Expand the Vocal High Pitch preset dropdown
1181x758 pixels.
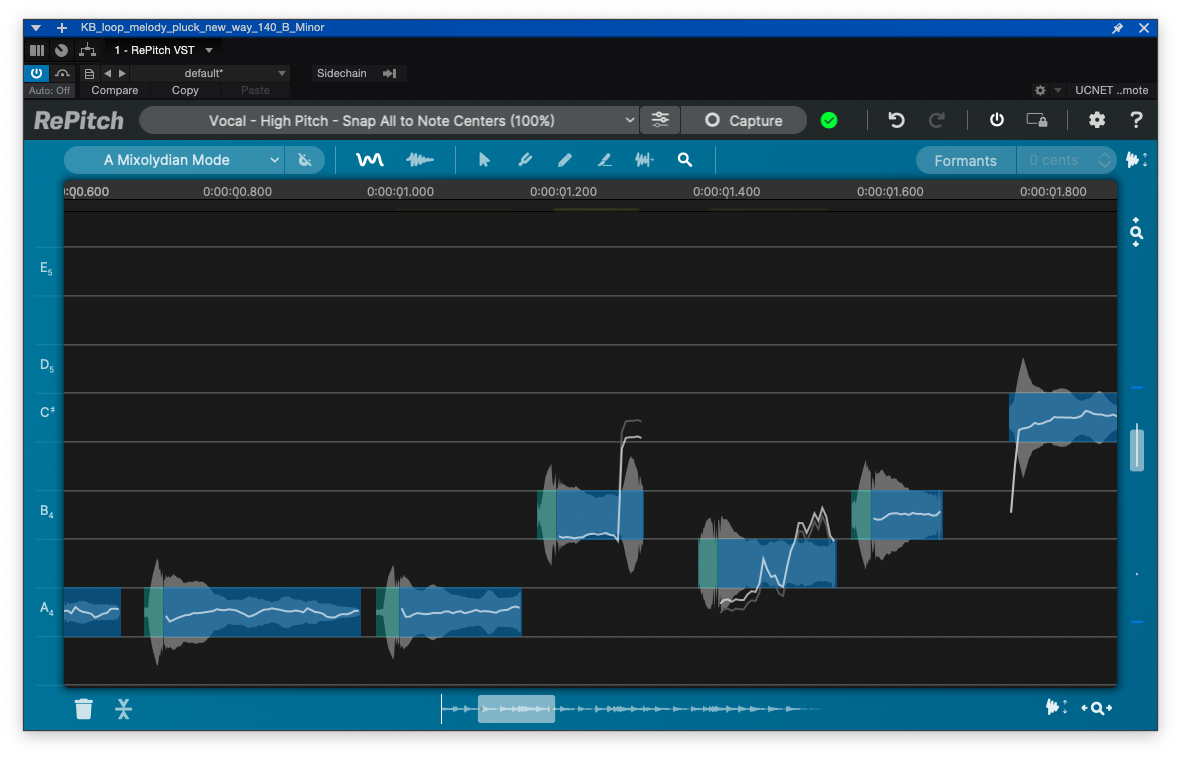coord(389,121)
